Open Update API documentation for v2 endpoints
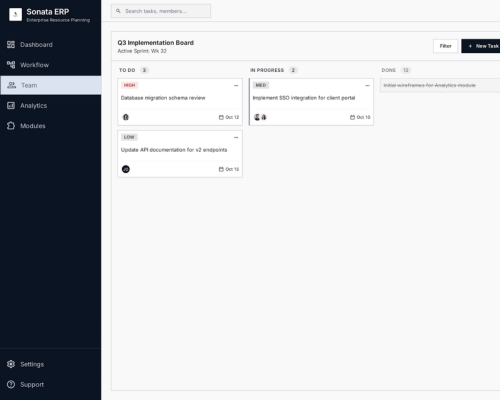 click(x=180, y=154)
